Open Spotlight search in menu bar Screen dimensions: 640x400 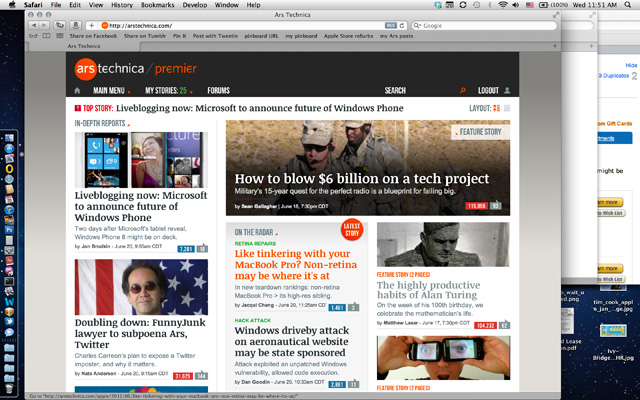tap(627, 5)
